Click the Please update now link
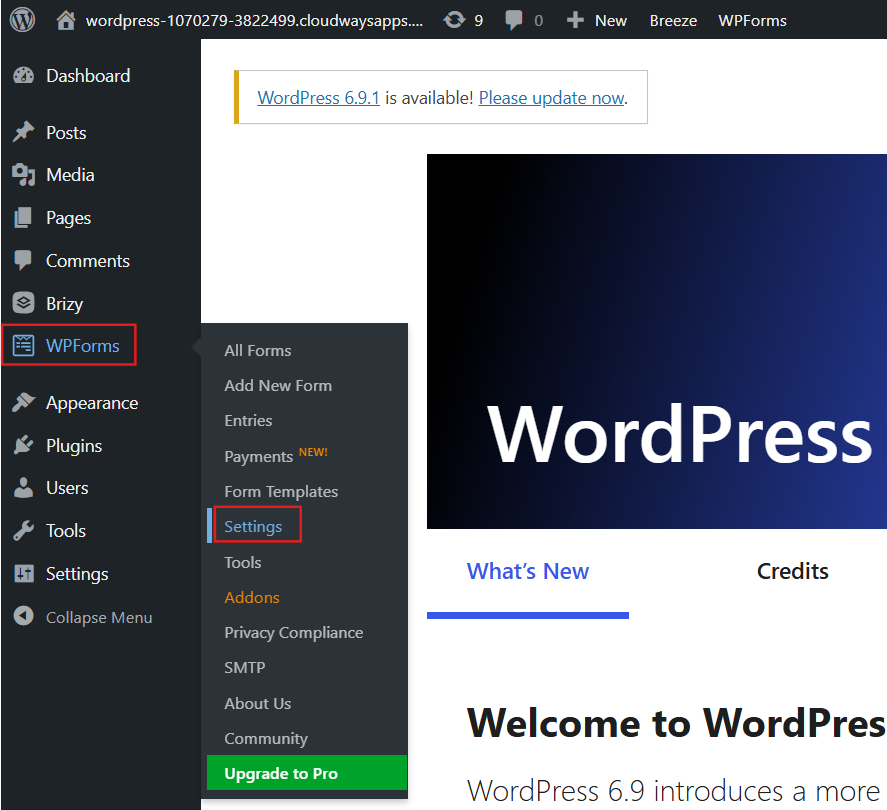This screenshot has width=887, height=810. point(552,98)
